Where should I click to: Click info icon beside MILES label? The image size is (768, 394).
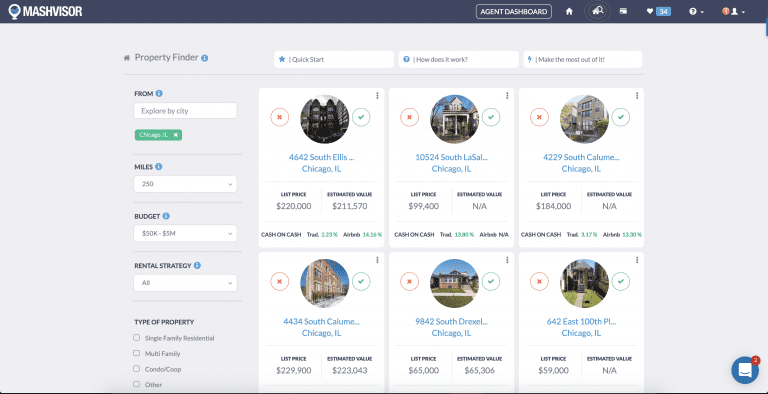point(159,167)
